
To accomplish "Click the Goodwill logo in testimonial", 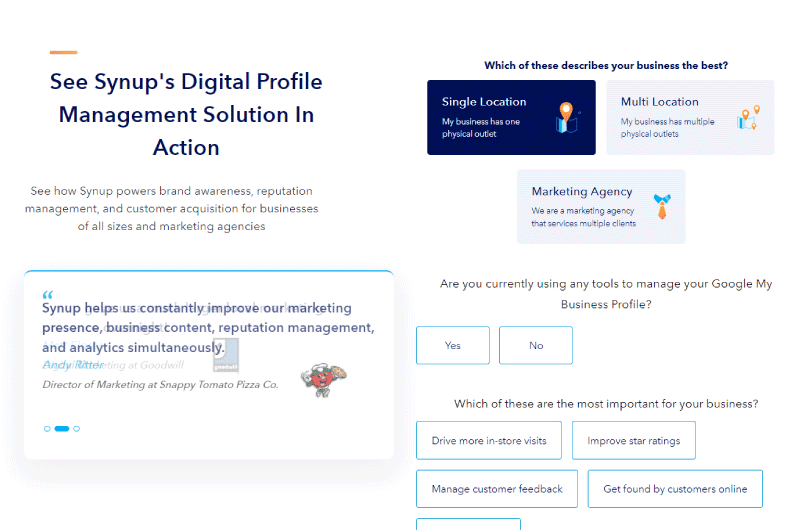I will click(226, 356).
